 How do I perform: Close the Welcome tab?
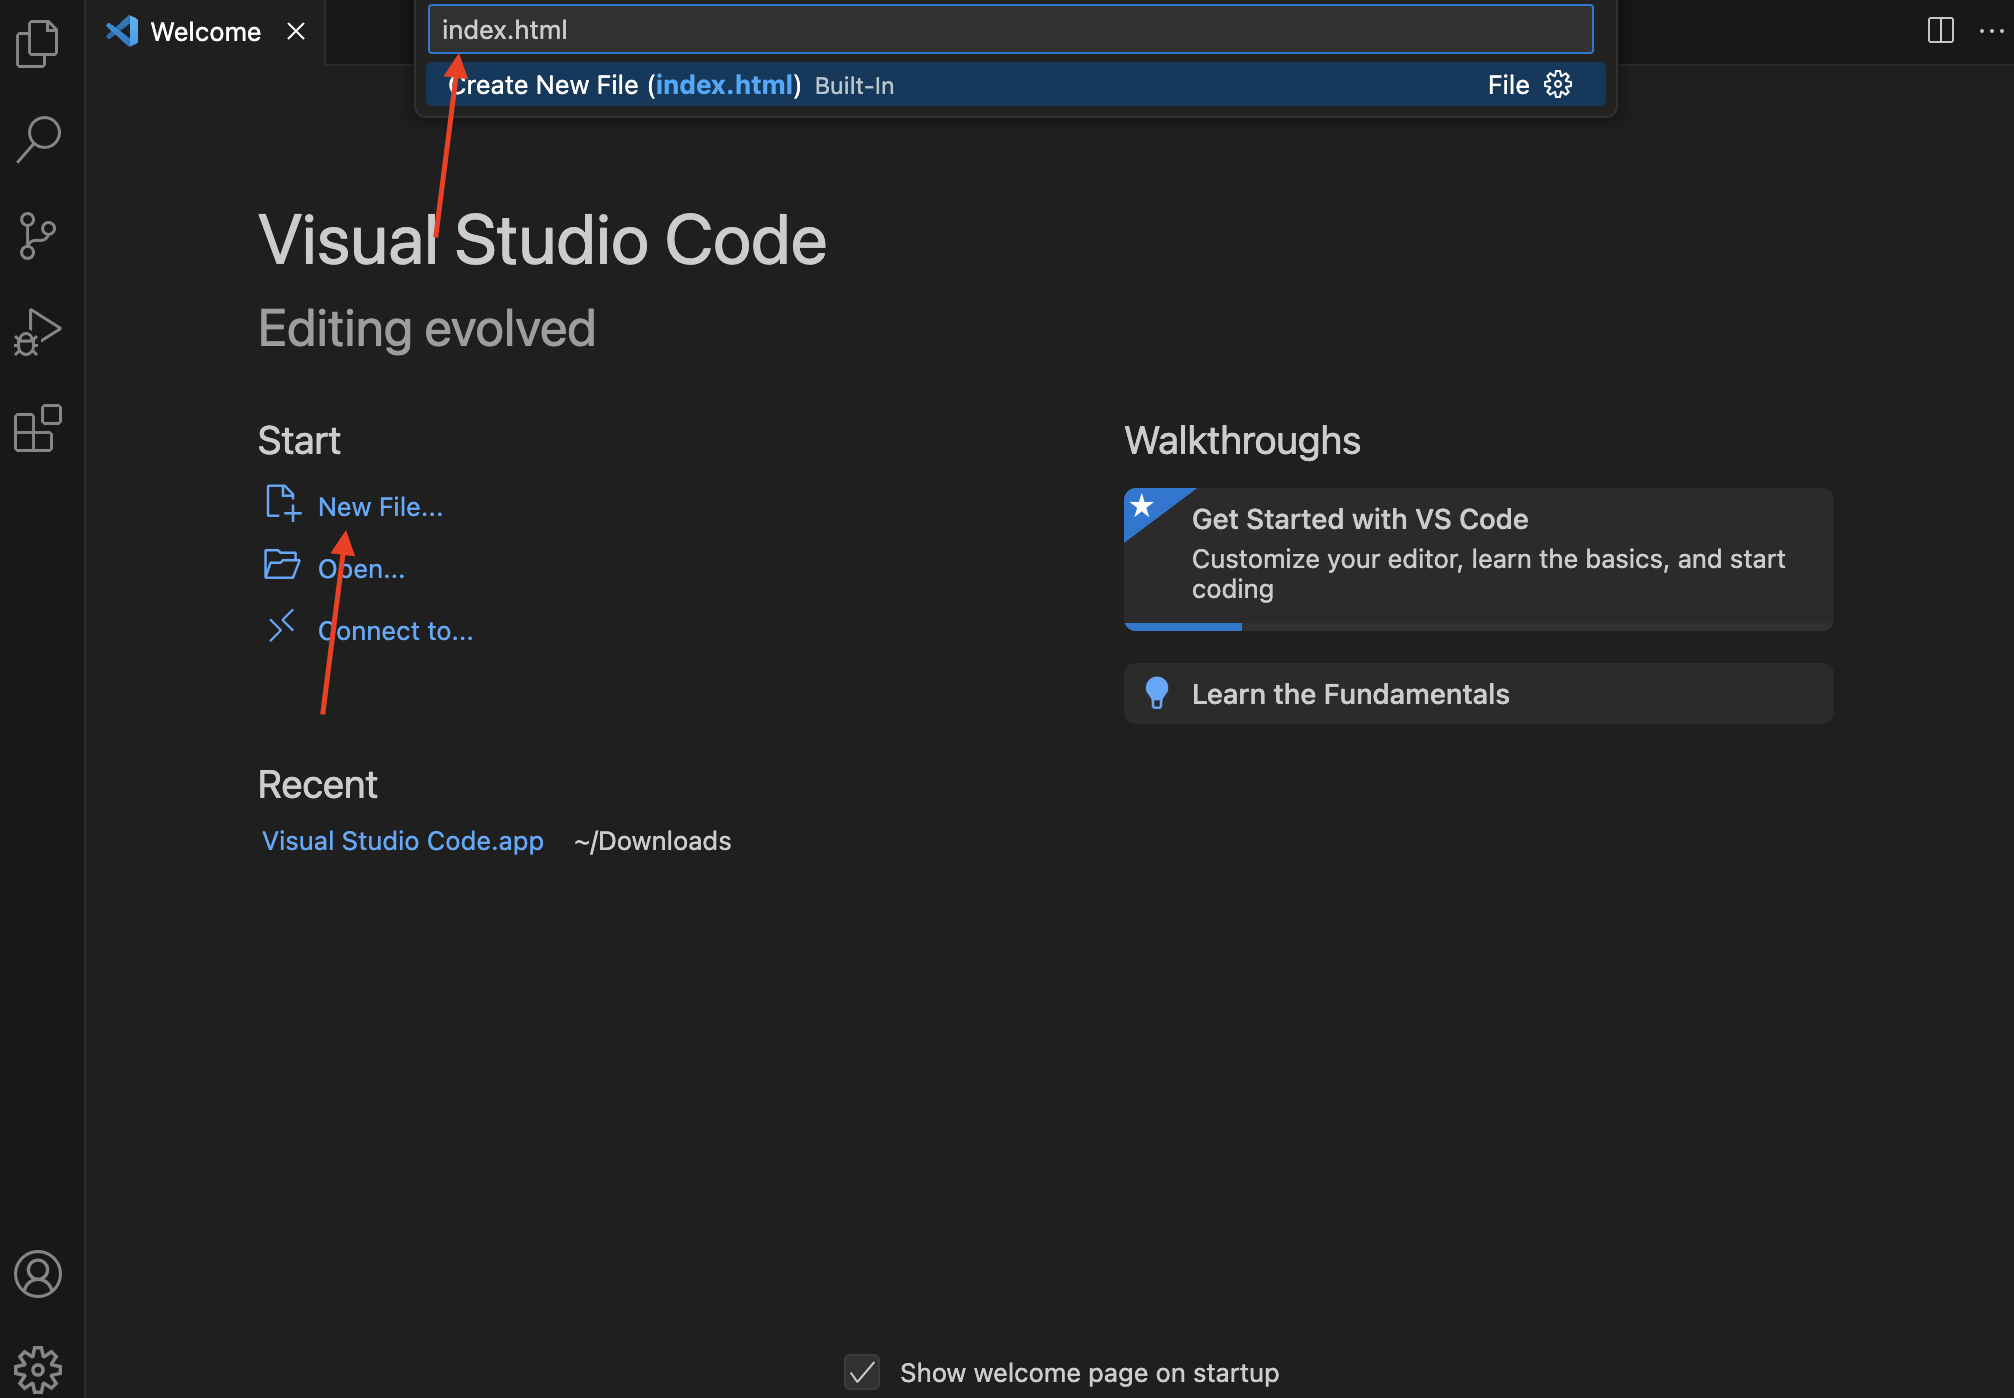[x=296, y=31]
